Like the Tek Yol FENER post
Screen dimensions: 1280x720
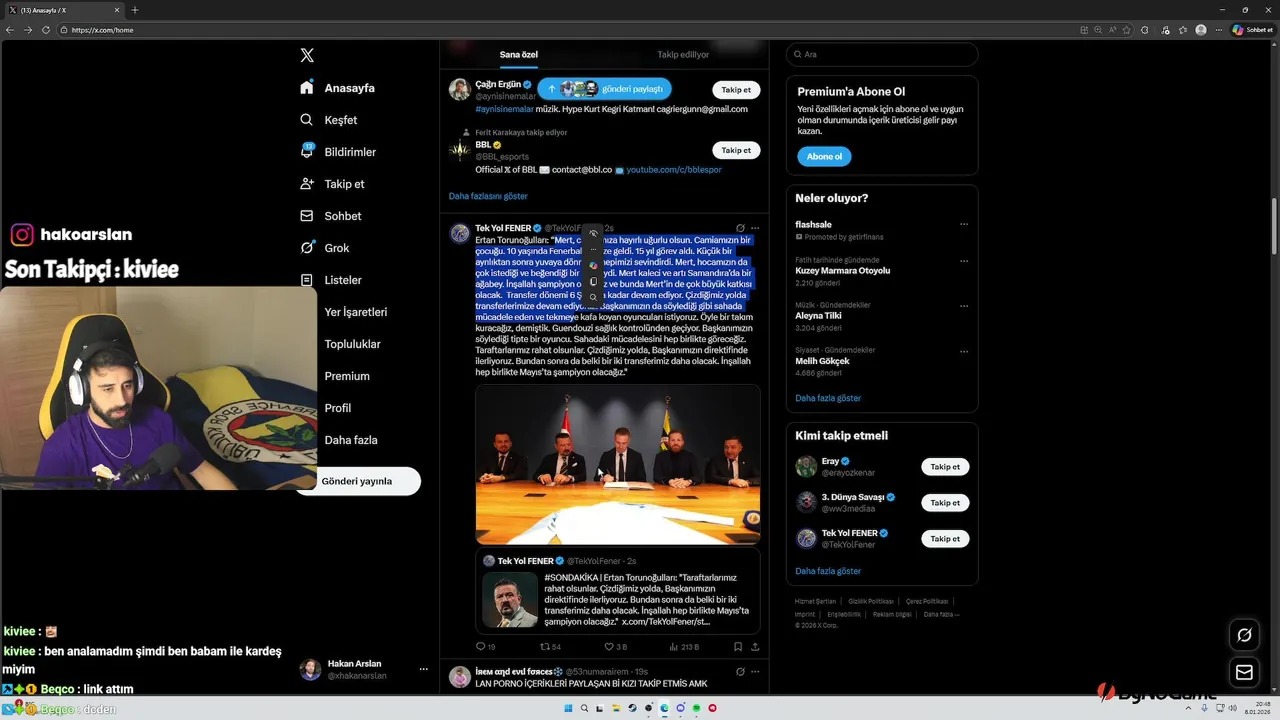pyautogui.click(x=615, y=647)
